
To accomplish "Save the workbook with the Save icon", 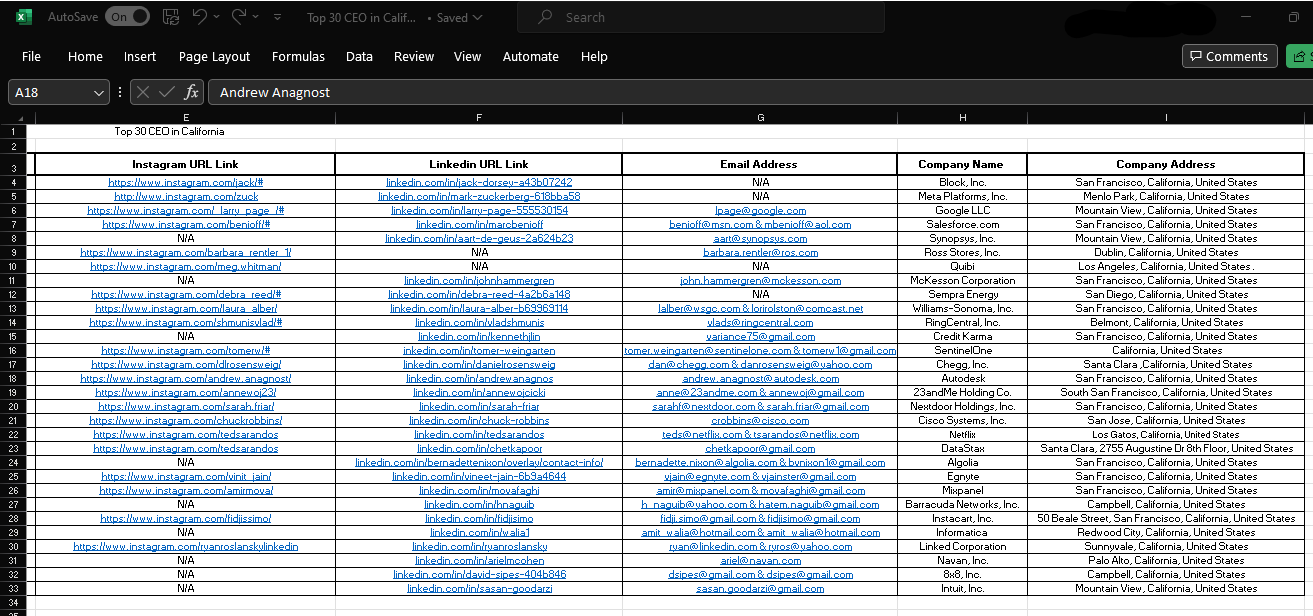I will 171,17.
